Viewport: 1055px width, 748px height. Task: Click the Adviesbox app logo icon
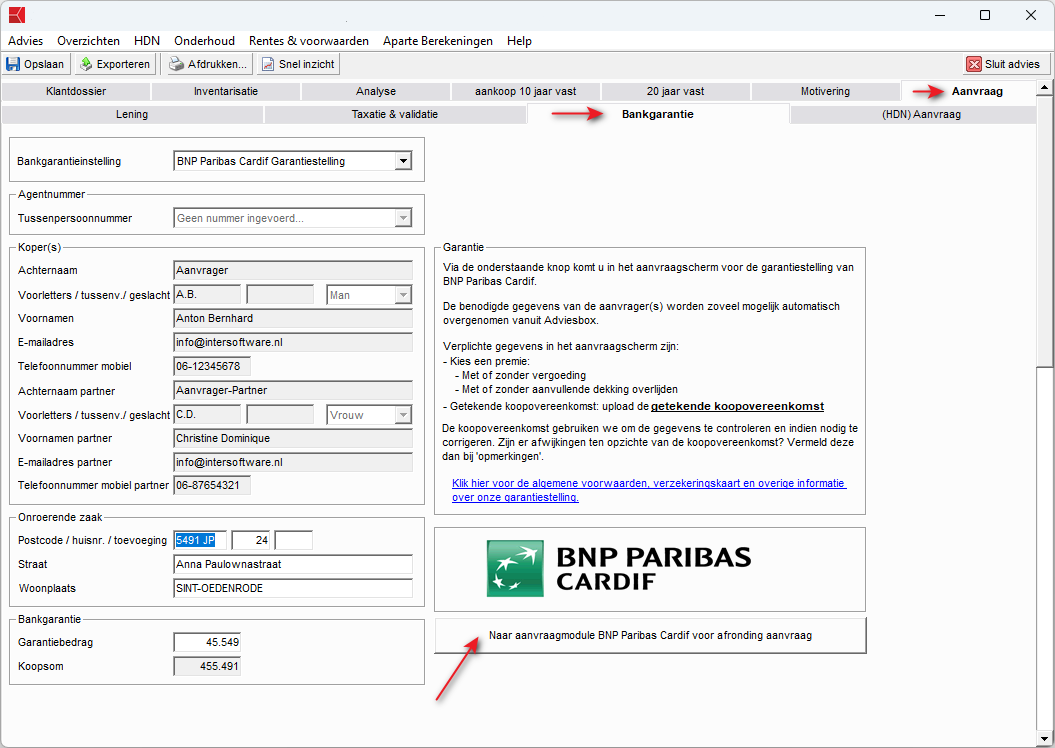coord(17,15)
